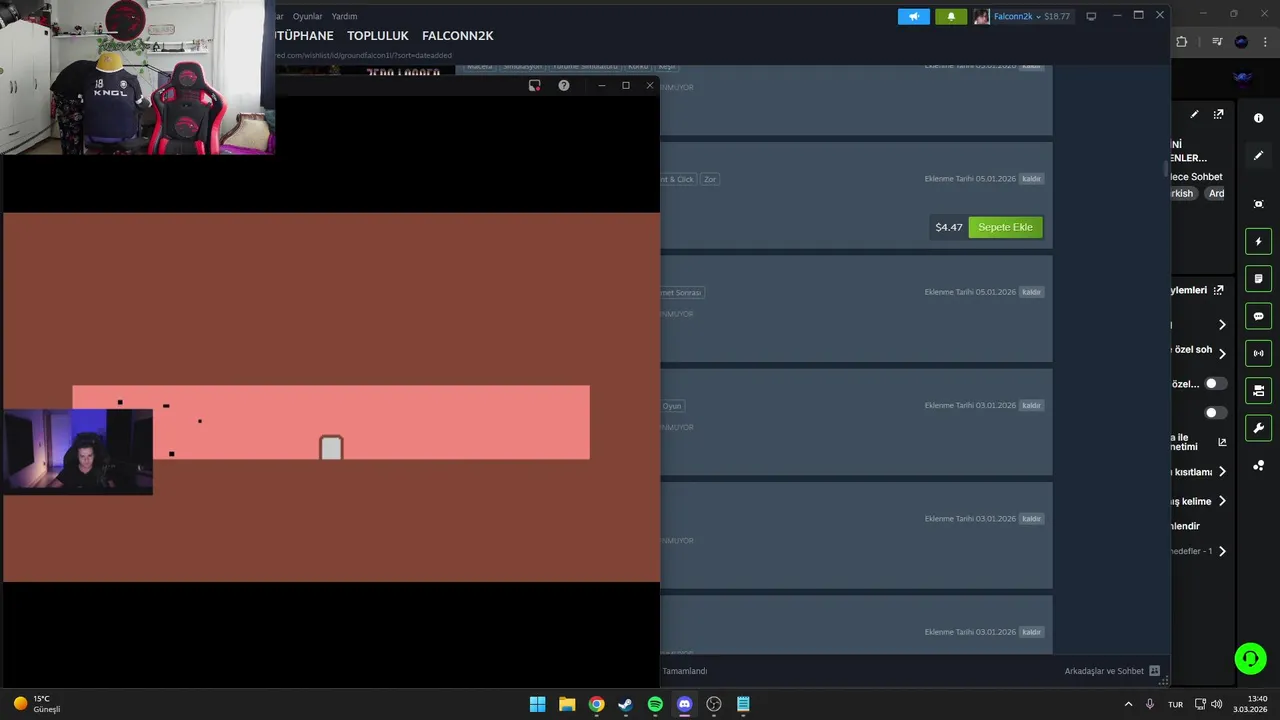Click the 'Ard' language tag chip
Screen dimensions: 1280x720
click(x=1215, y=194)
